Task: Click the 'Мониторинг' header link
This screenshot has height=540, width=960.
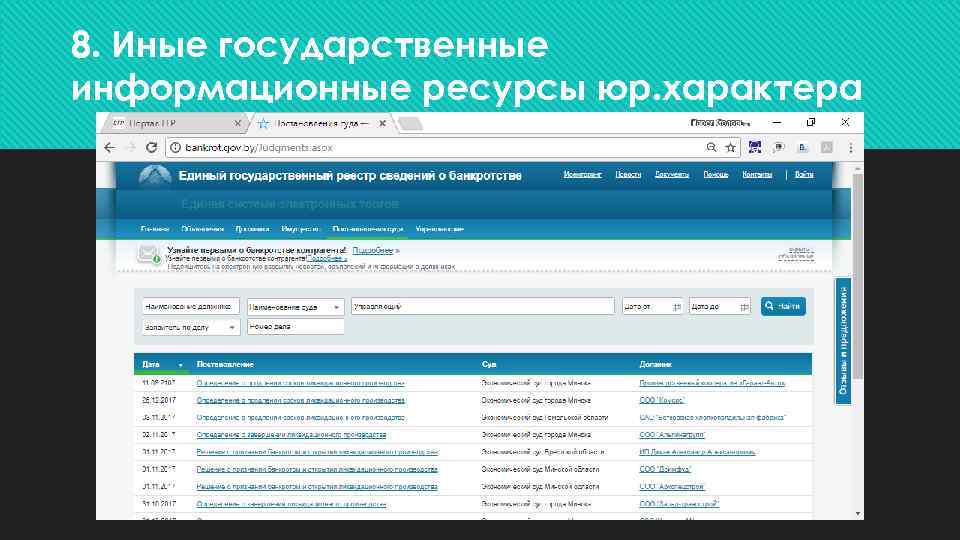Action: pos(582,174)
